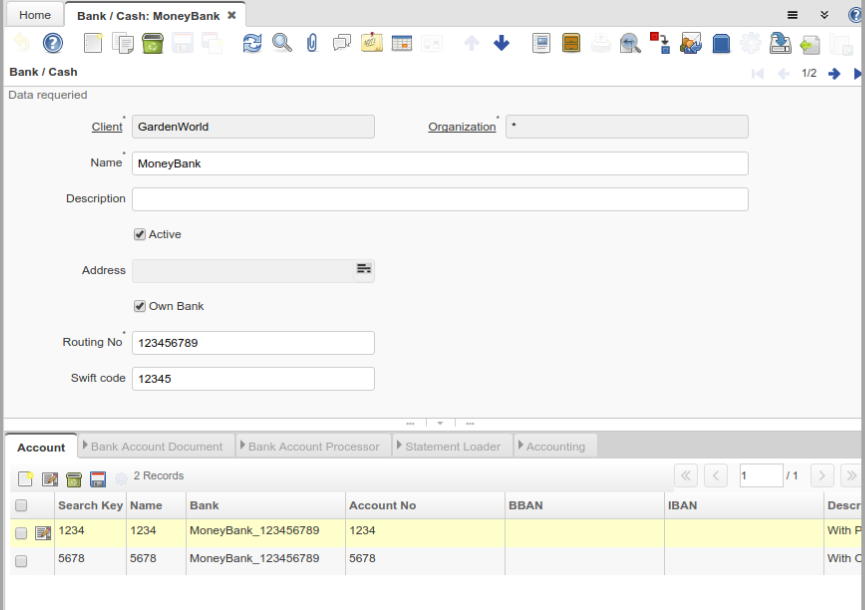This screenshot has height=610, width=865.
Task: Refresh the record with ReQuery icon
Action: click(252, 43)
